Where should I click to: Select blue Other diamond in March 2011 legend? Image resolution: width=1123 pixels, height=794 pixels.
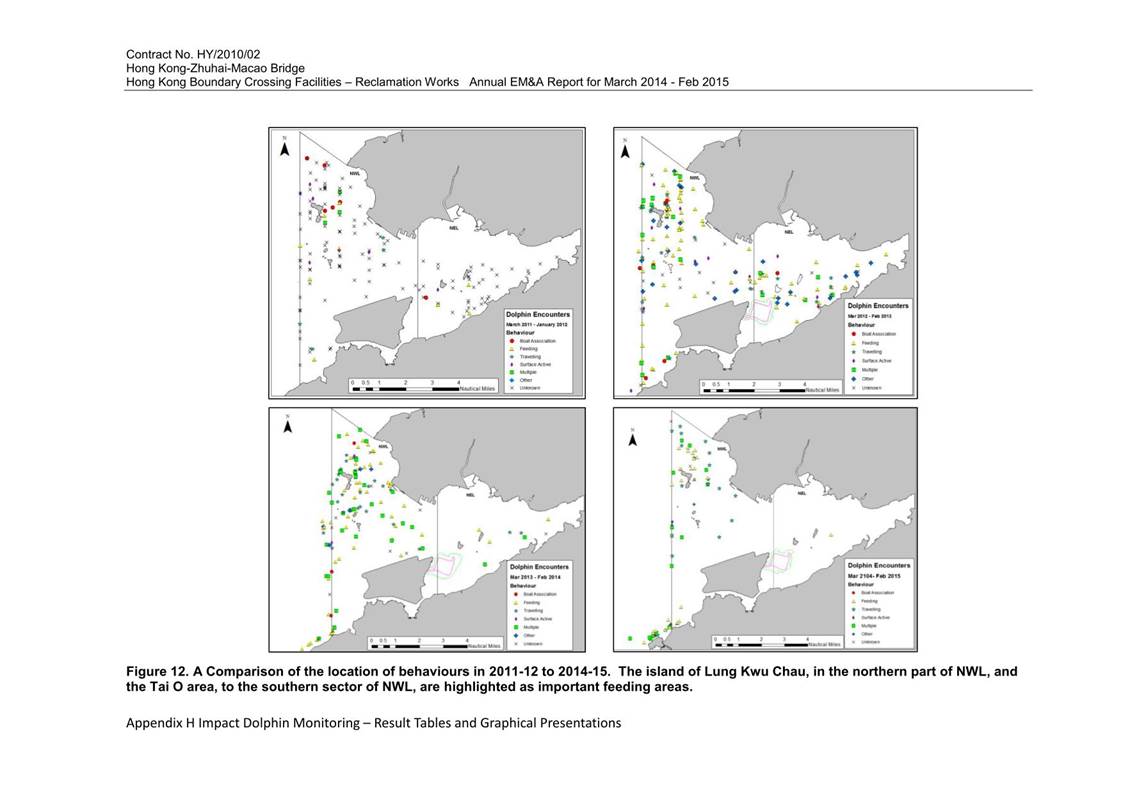click(x=511, y=380)
